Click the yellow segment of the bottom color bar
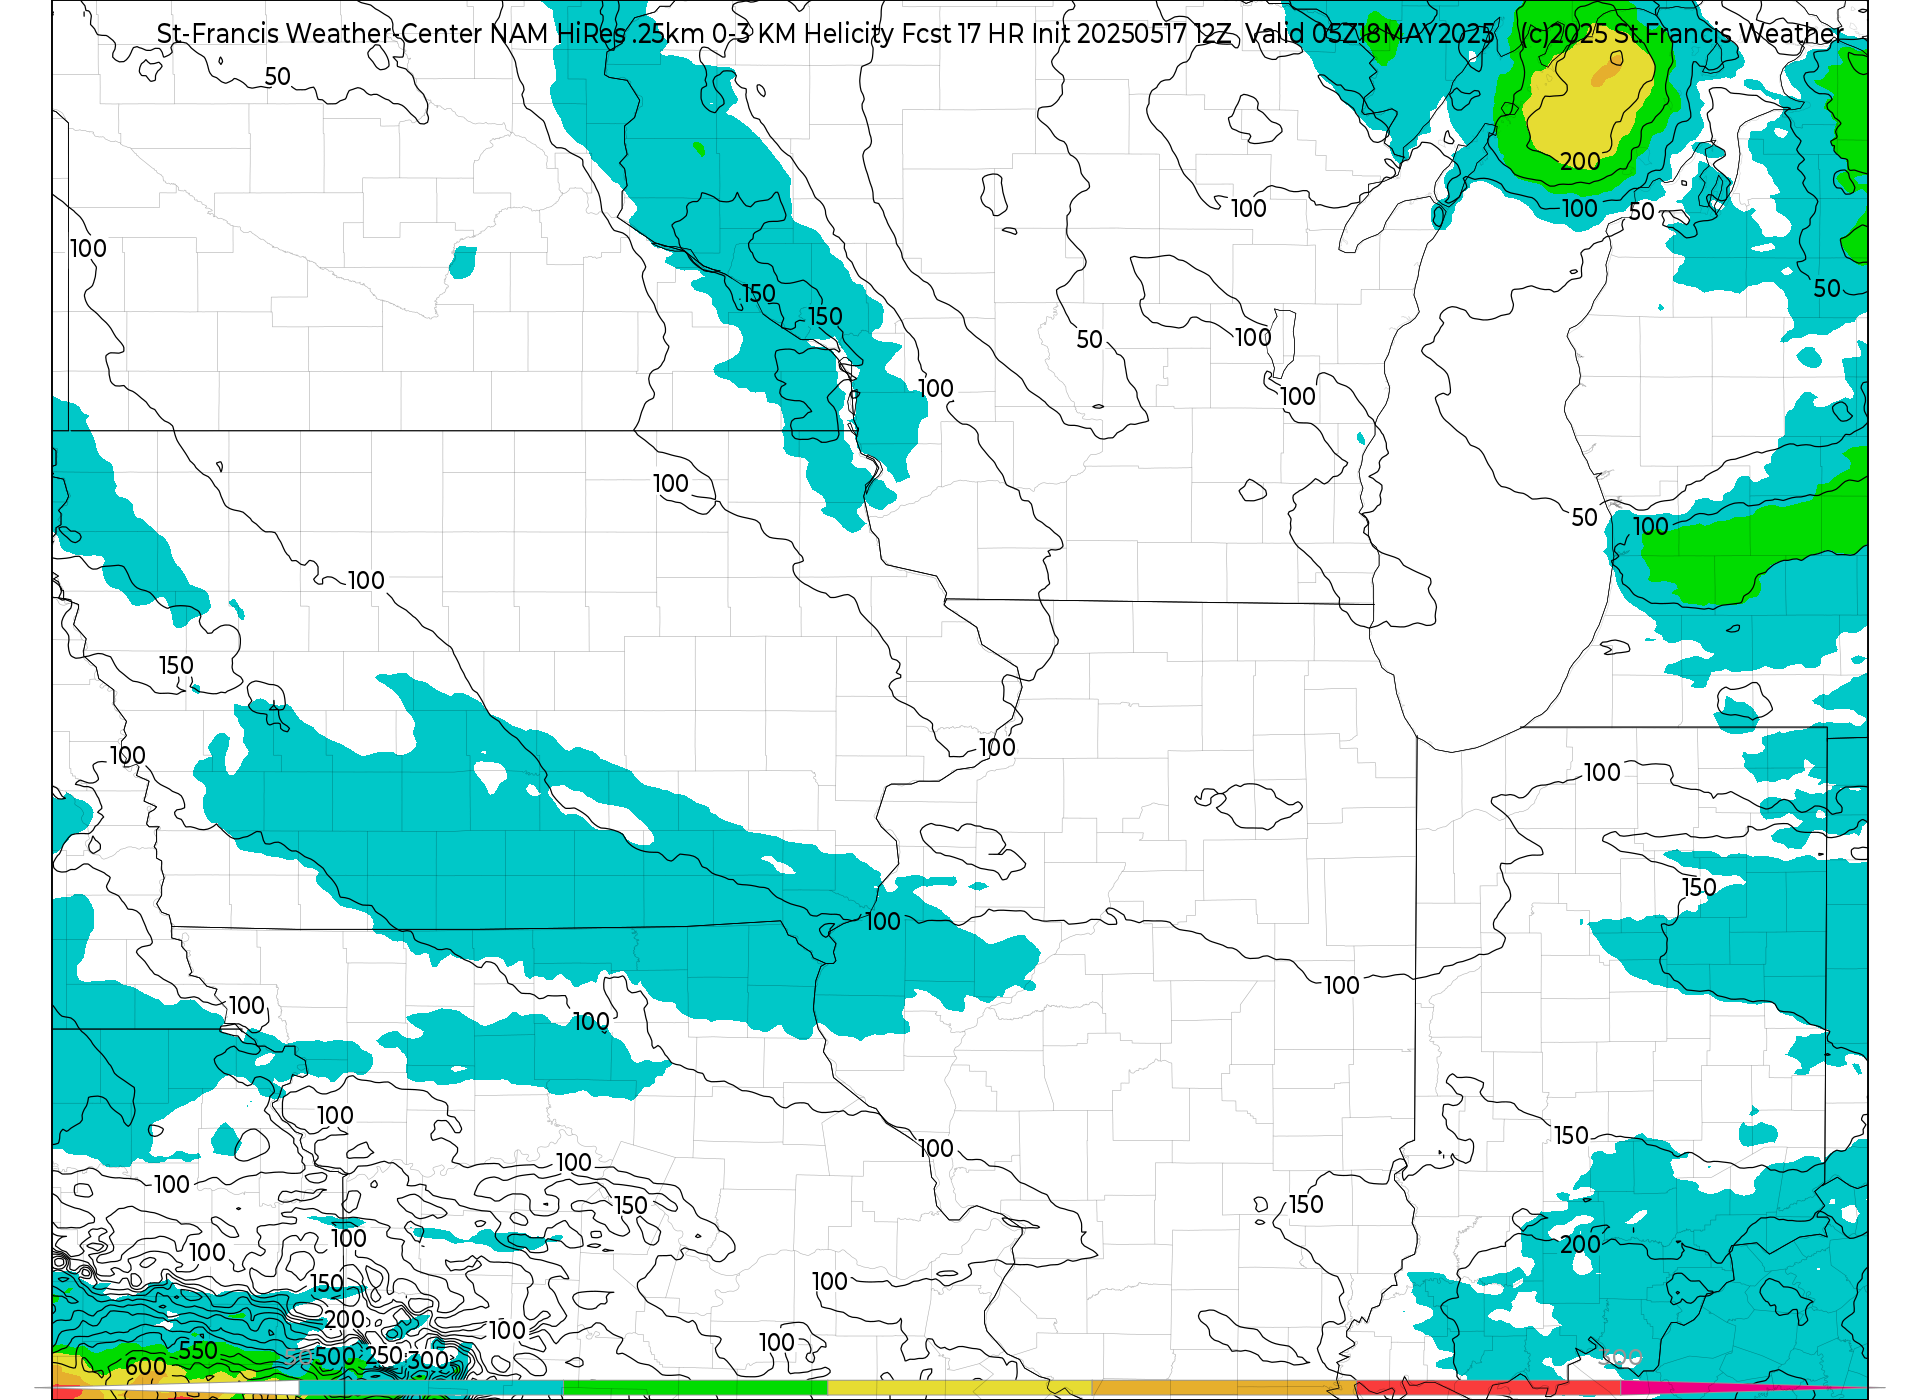Viewport: 1920px width, 1400px height. pyautogui.click(x=960, y=1389)
